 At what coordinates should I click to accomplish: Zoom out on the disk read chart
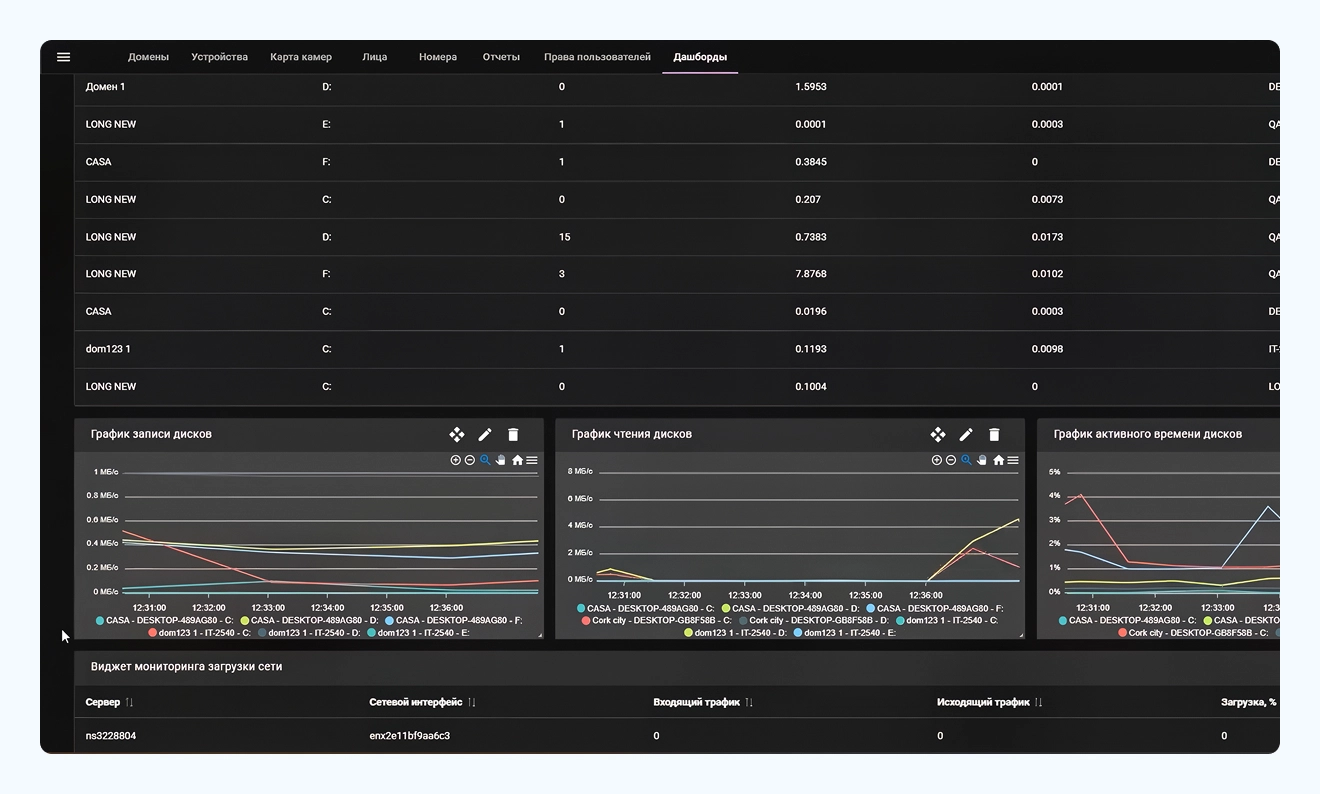[x=951, y=460]
